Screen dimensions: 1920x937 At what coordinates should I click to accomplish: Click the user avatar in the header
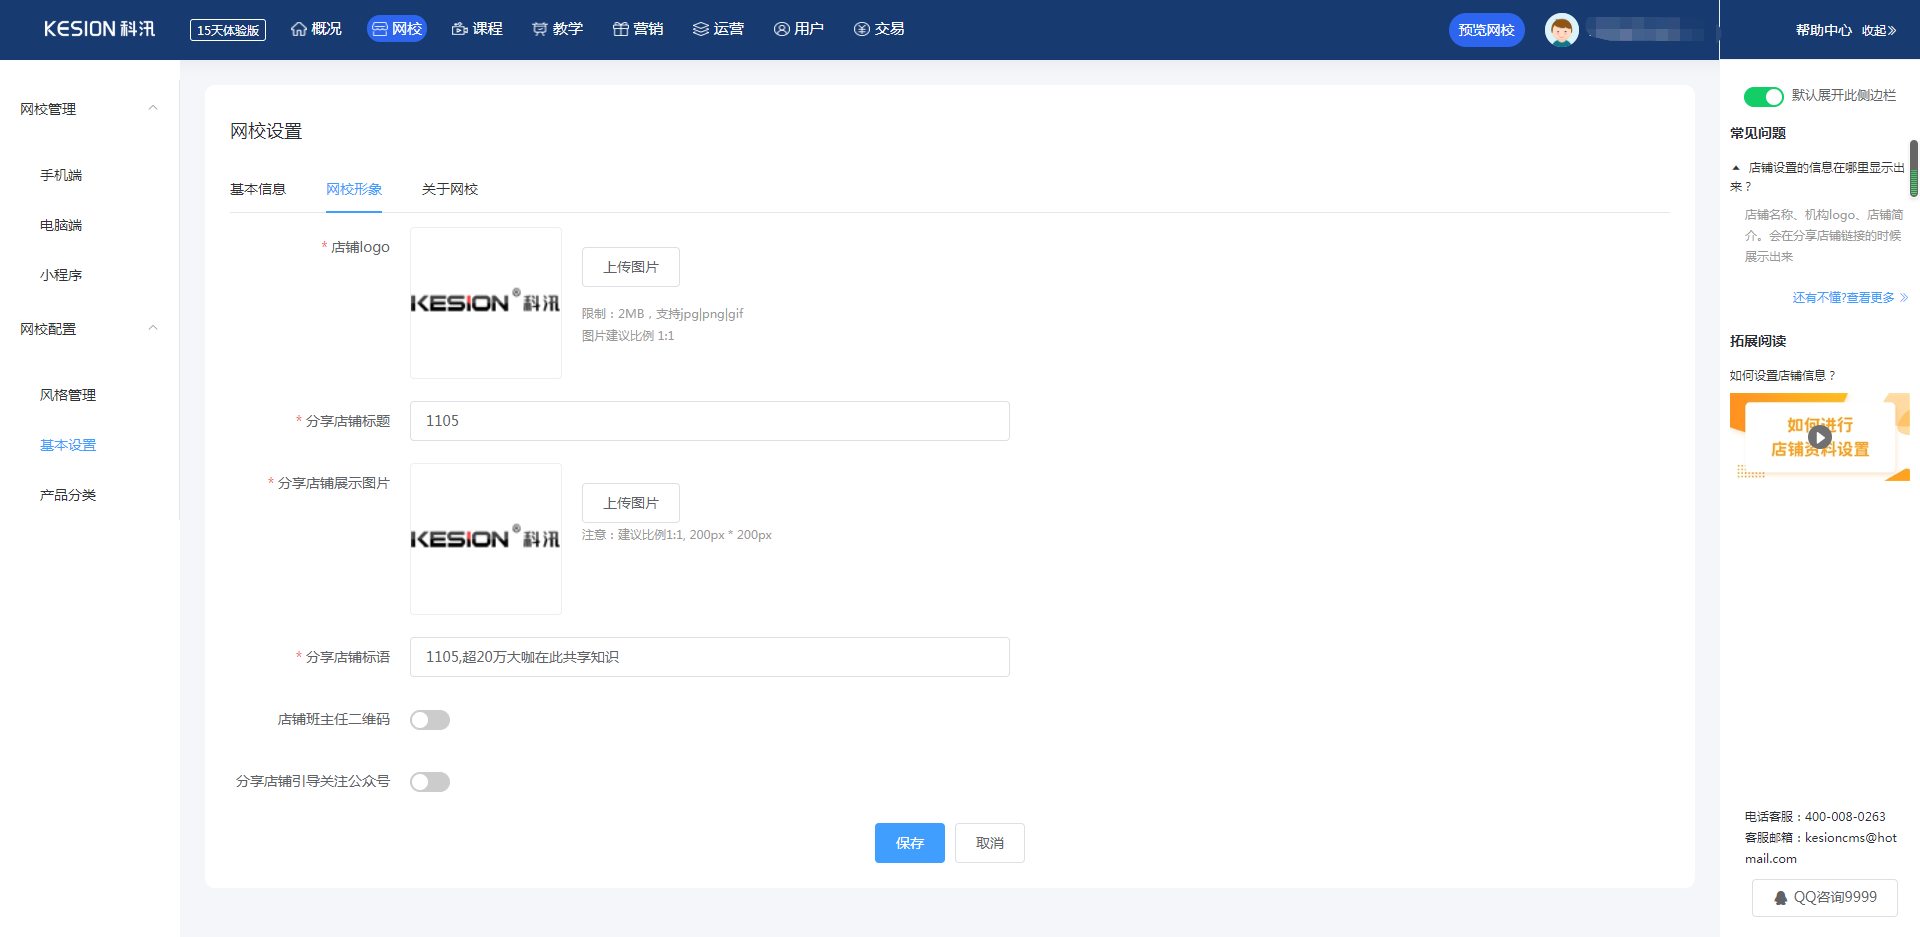click(1561, 30)
